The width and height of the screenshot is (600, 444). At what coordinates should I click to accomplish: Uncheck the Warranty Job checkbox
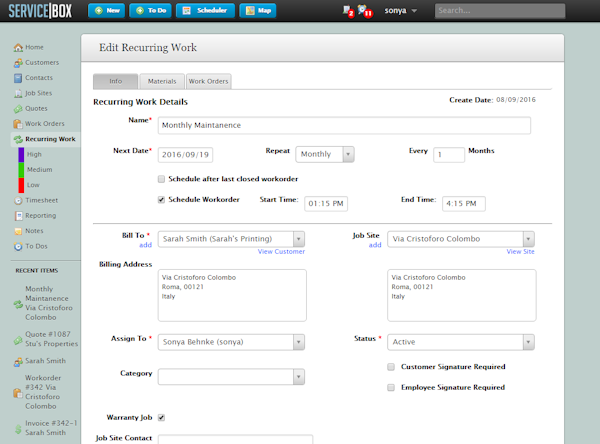pyautogui.click(x=161, y=418)
